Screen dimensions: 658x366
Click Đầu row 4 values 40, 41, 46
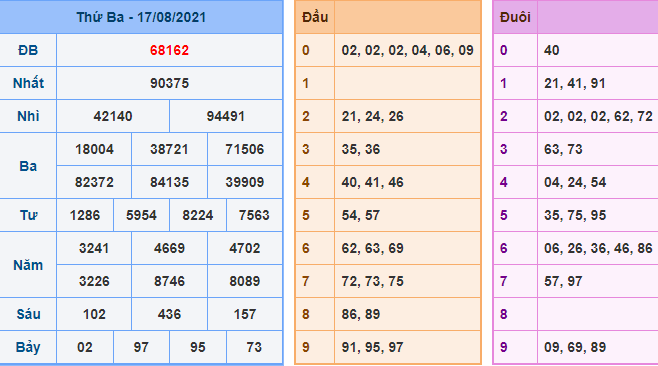click(373, 182)
